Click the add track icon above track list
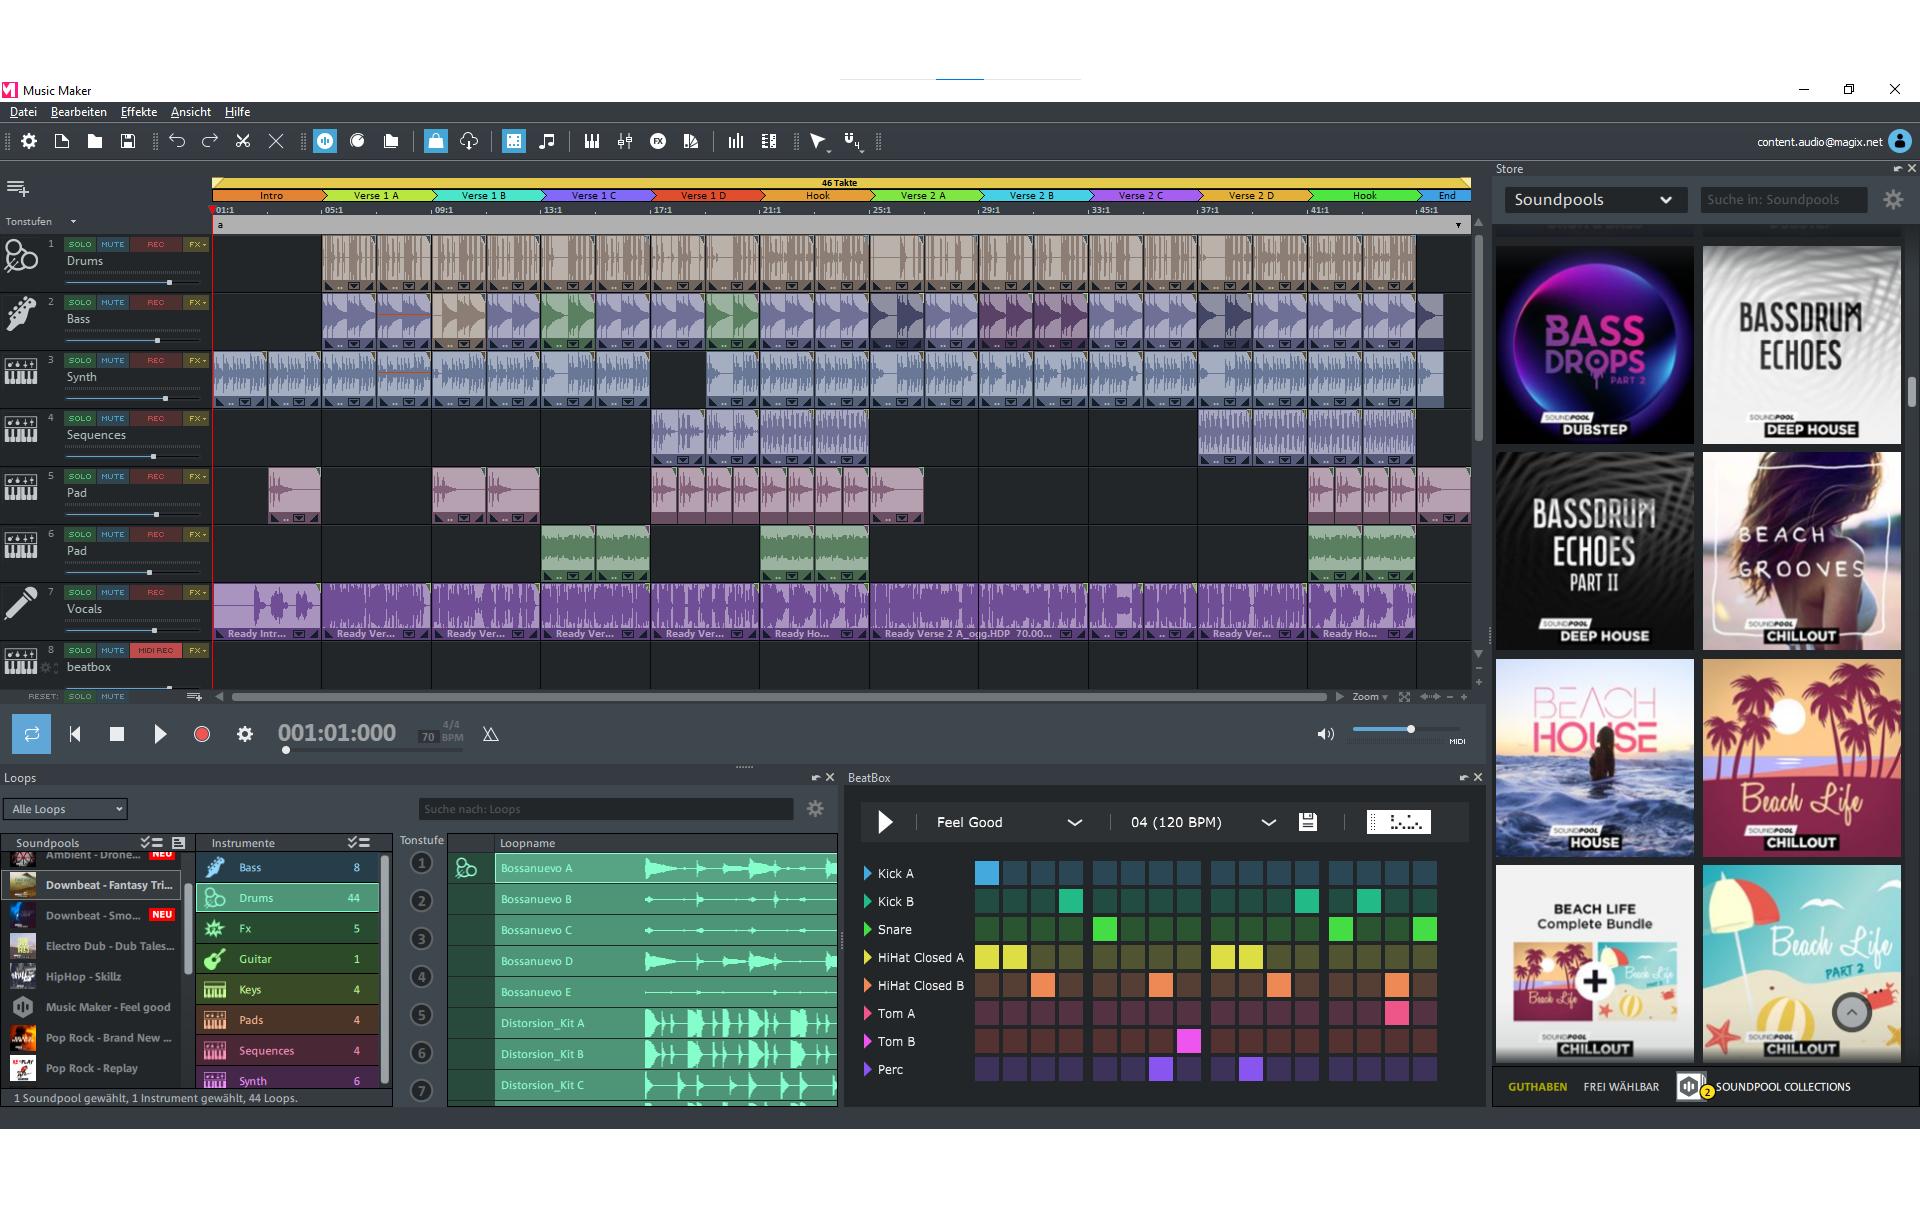The height and width of the screenshot is (1208, 1920). [18, 188]
